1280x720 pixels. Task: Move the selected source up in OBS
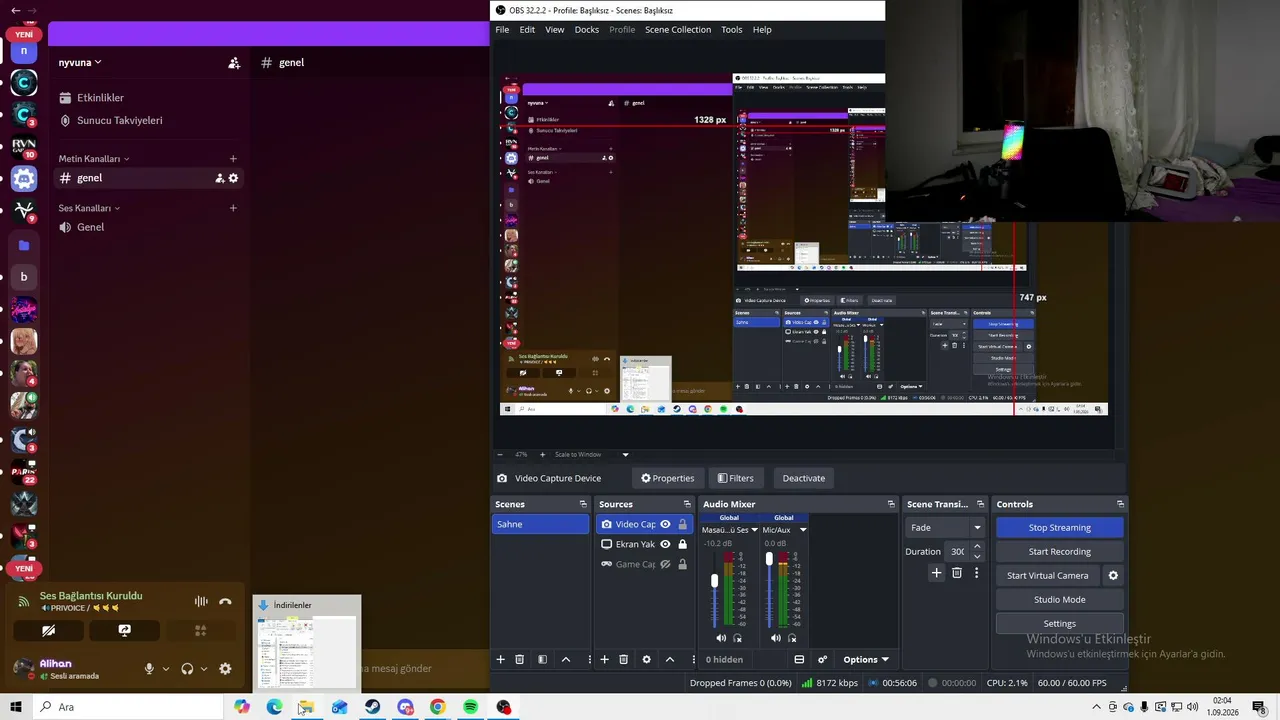tap(670, 659)
